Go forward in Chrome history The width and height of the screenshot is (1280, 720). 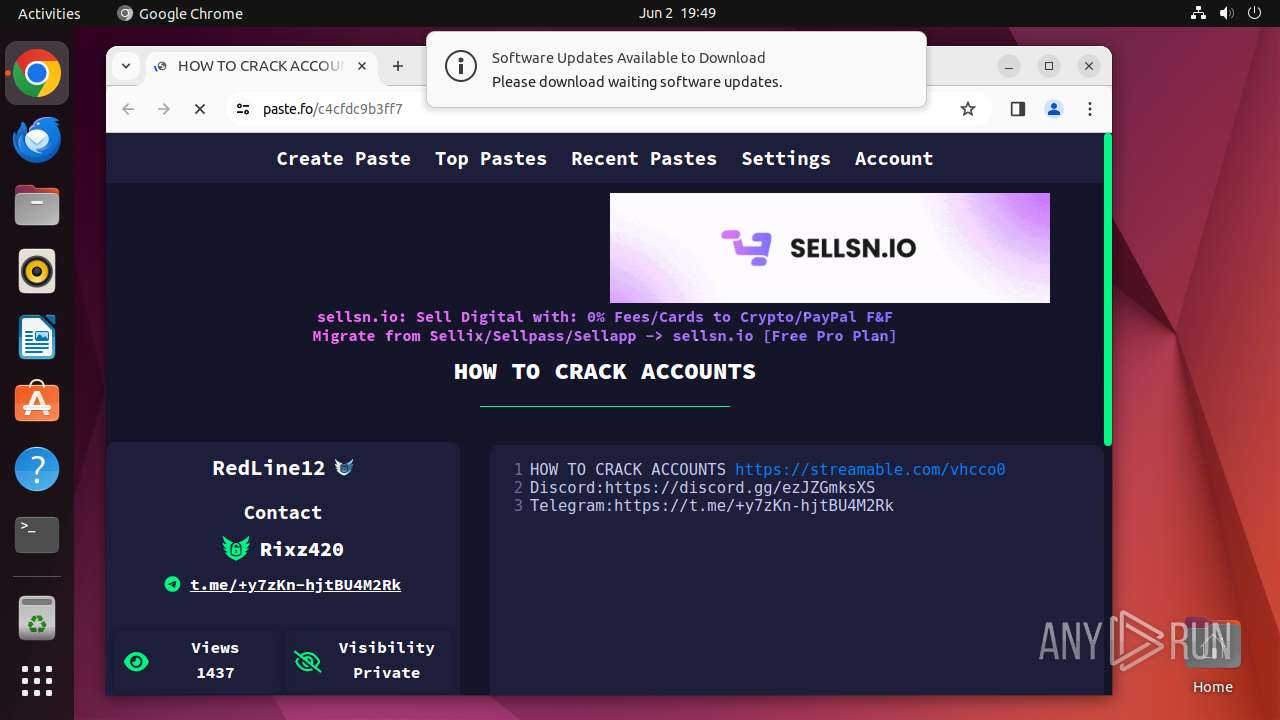(164, 109)
